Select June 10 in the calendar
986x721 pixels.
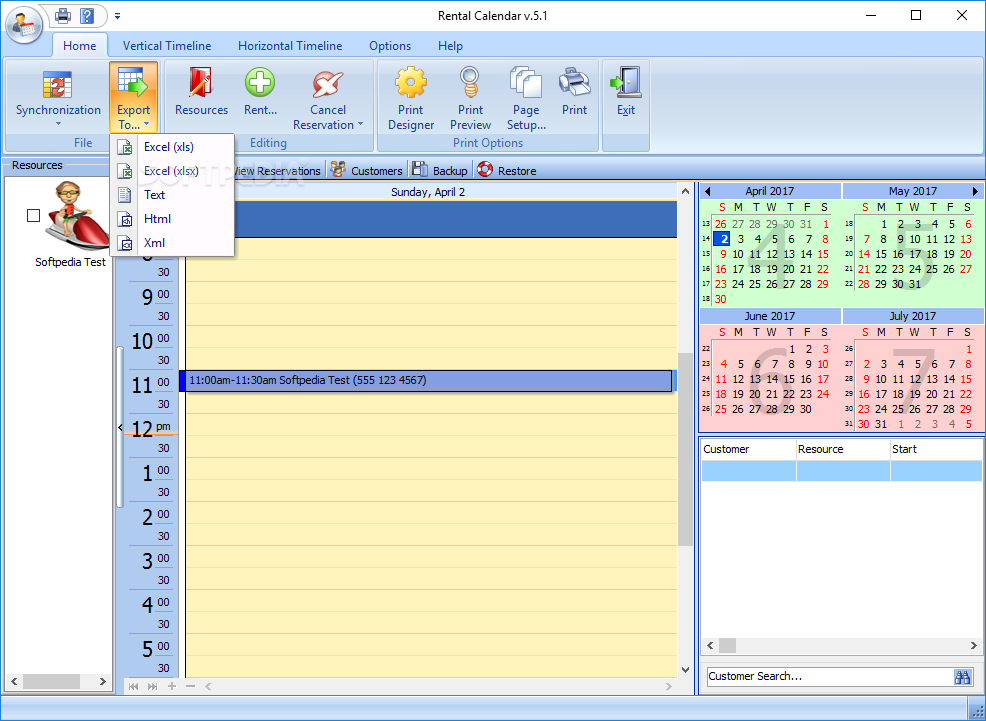[823, 364]
